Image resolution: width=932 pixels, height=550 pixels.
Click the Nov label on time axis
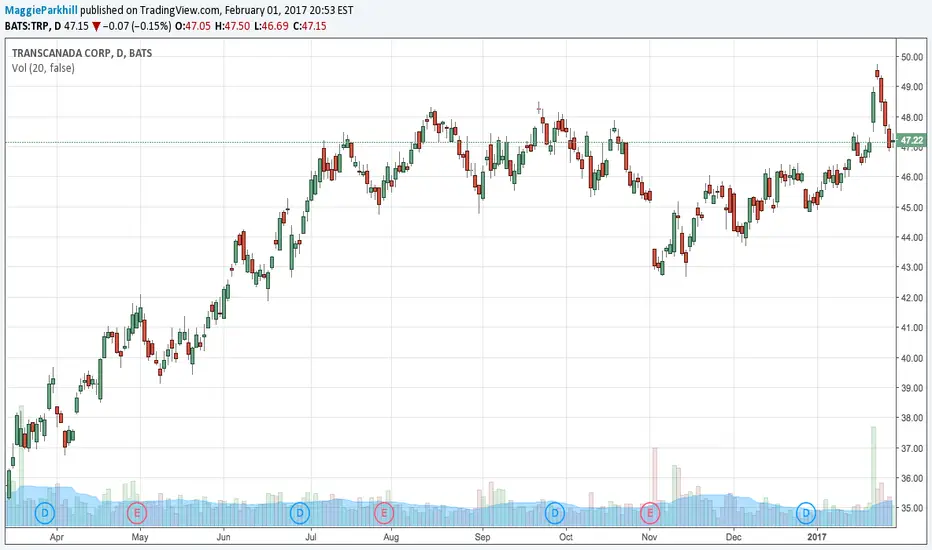(650, 538)
